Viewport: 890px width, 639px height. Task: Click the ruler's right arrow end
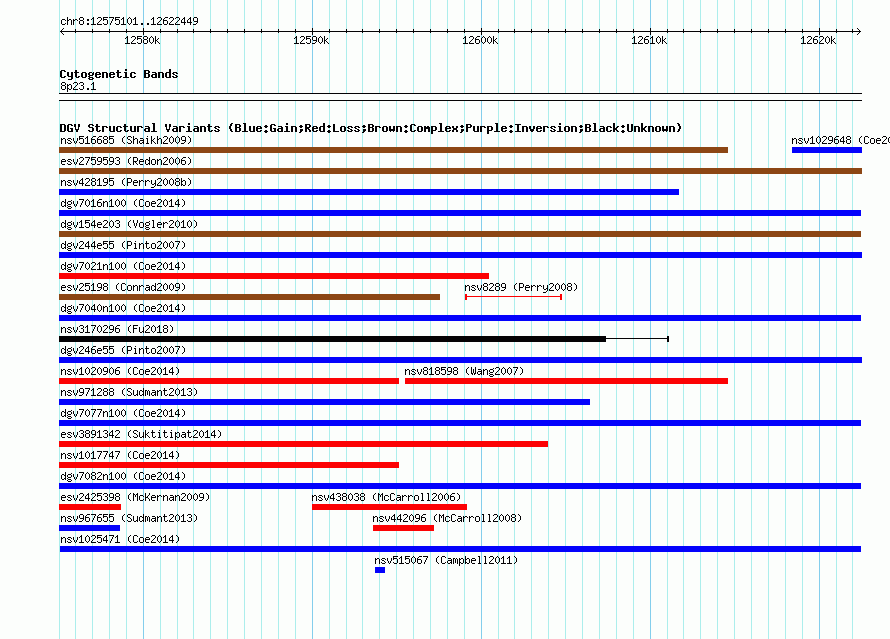click(x=858, y=31)
